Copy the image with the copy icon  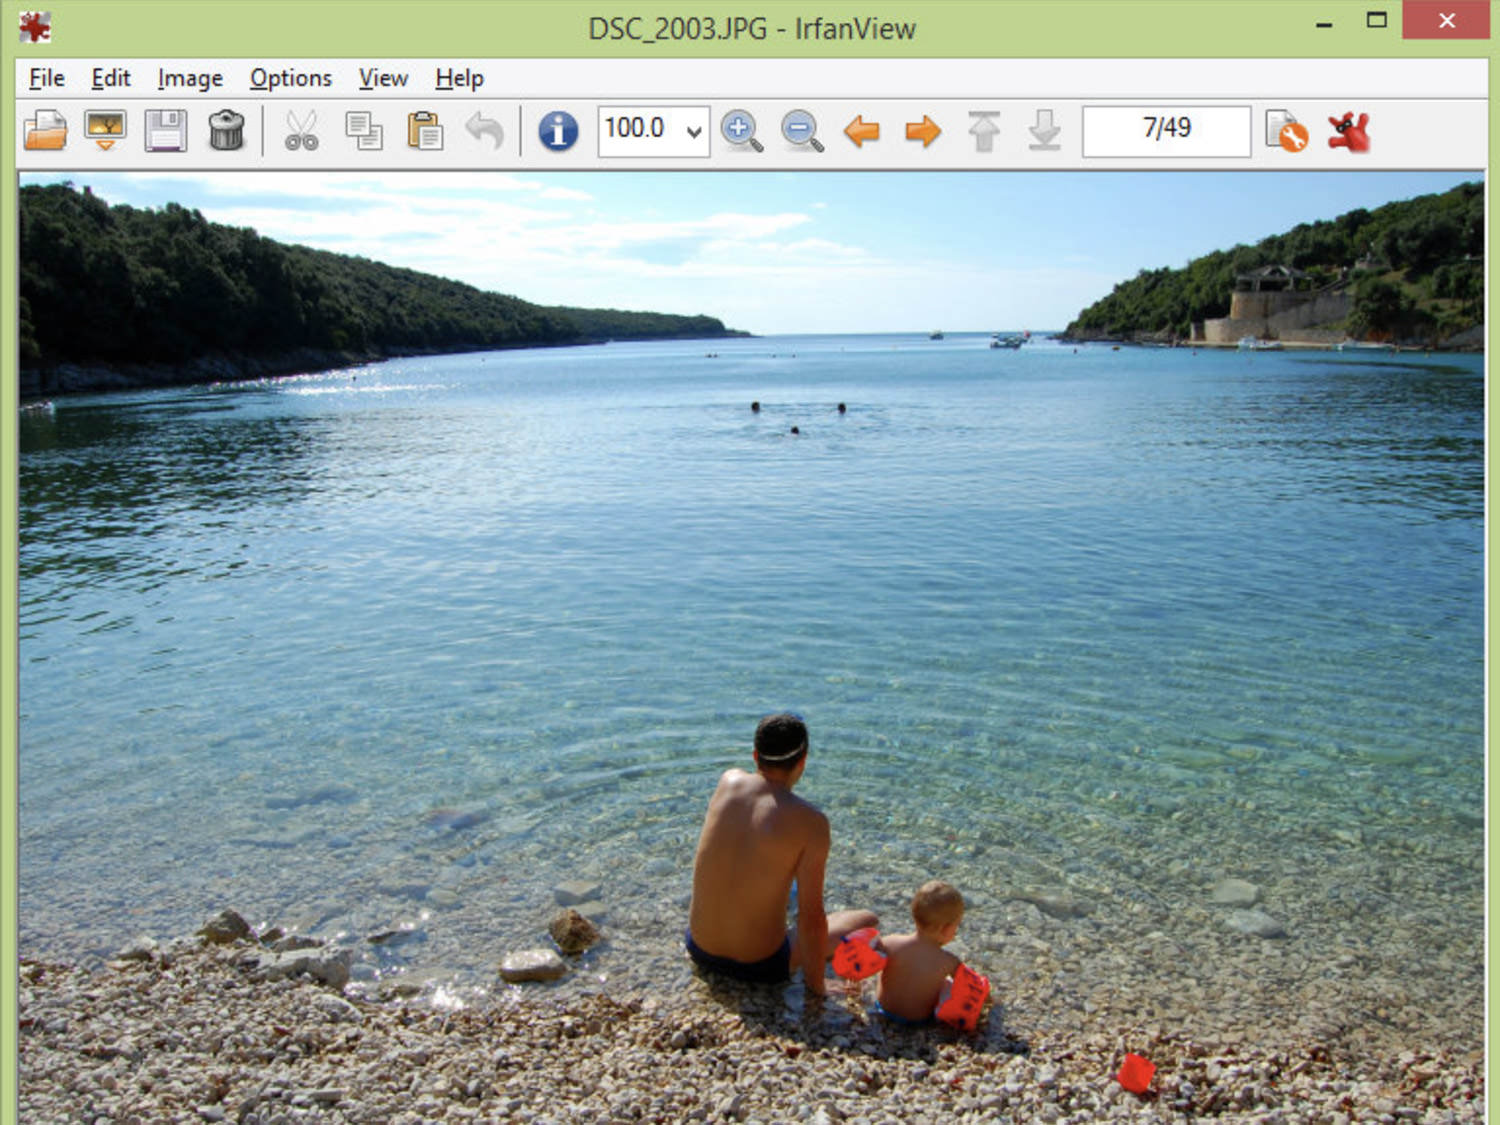(x=363, y=131)
